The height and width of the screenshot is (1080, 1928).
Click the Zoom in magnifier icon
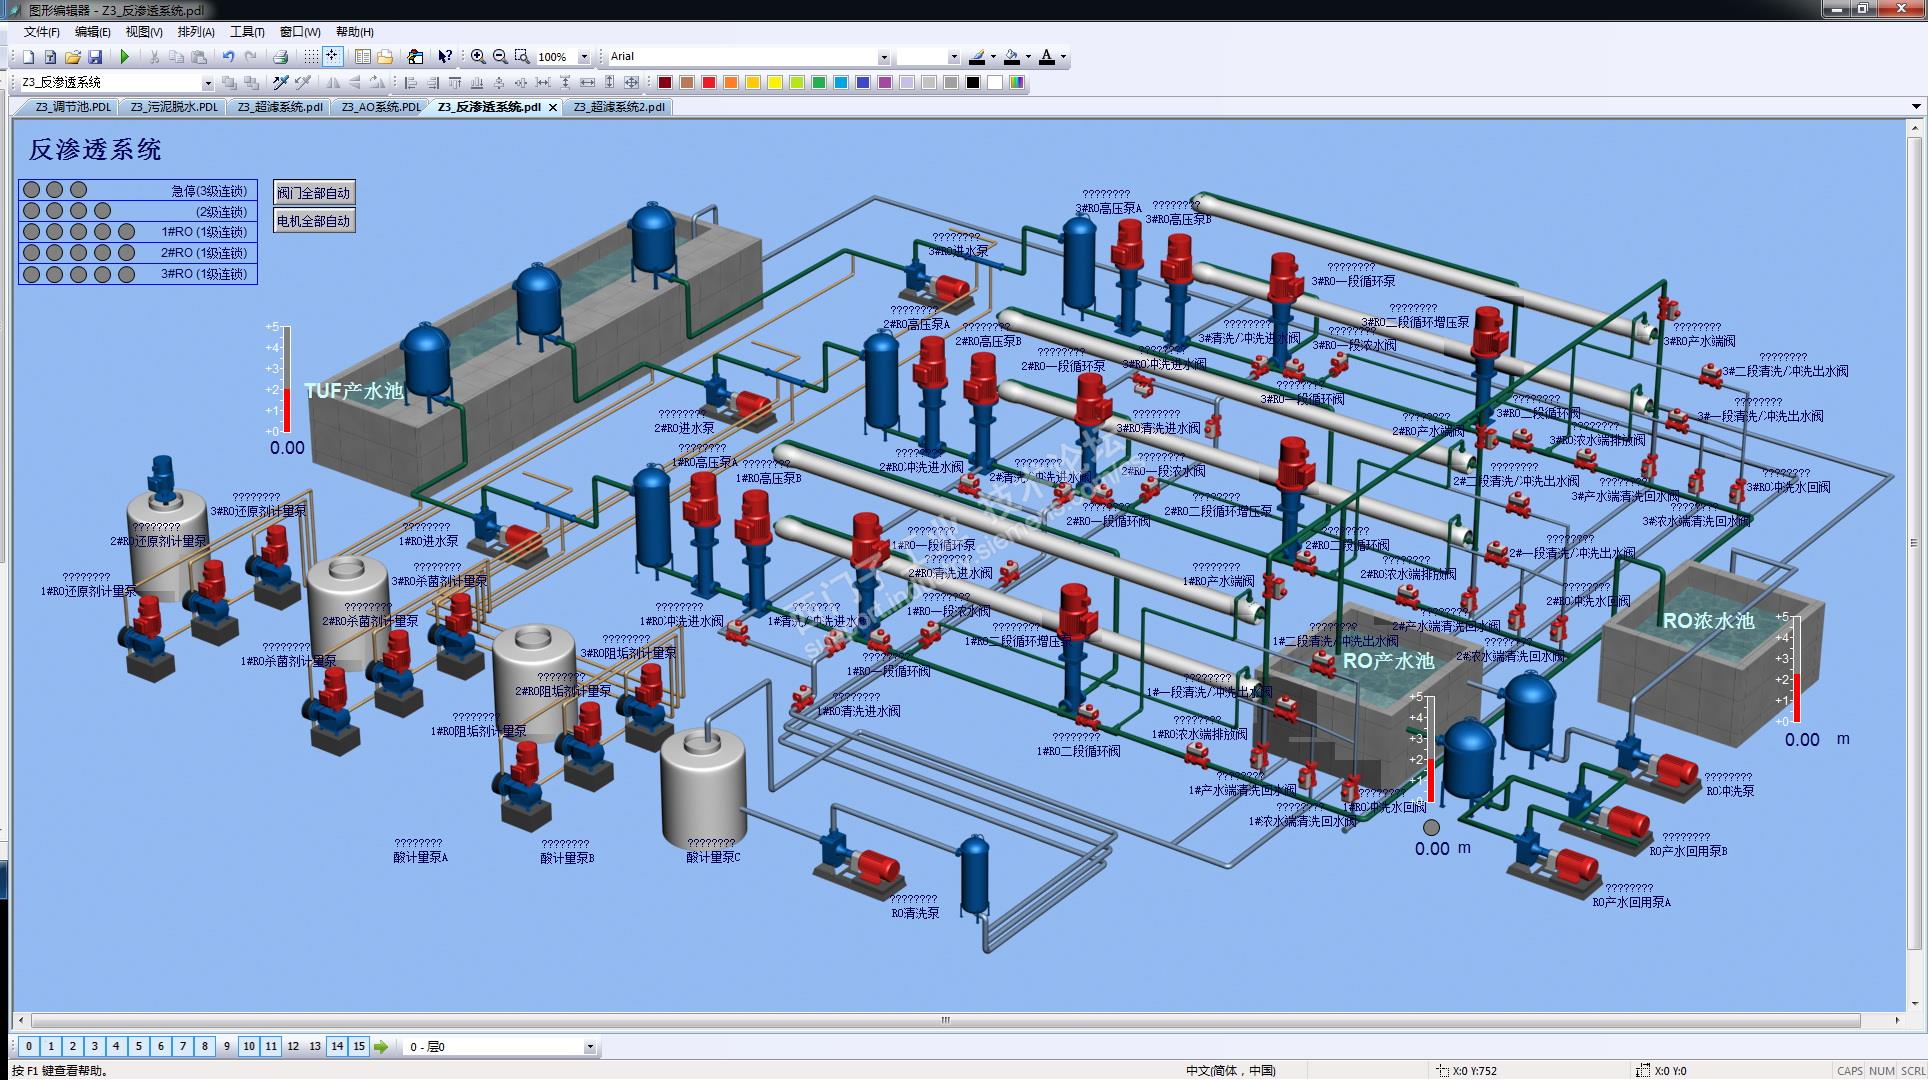(478, 57)
